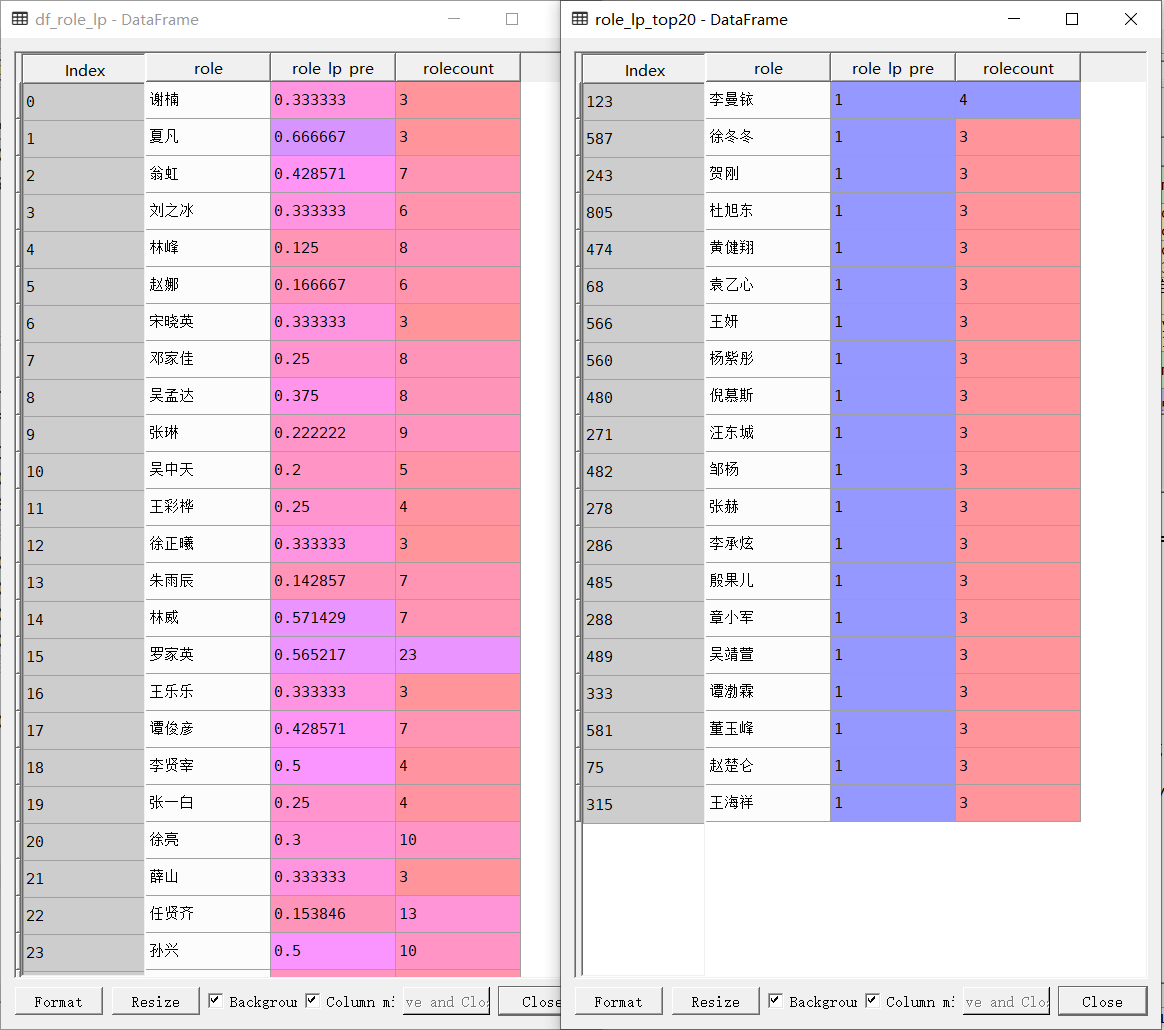Image resolution: width=1164 pixels, height=1030 pixels.
Task: Select cell 0.571429 in df_role_lp
Action: click(333, 618)
